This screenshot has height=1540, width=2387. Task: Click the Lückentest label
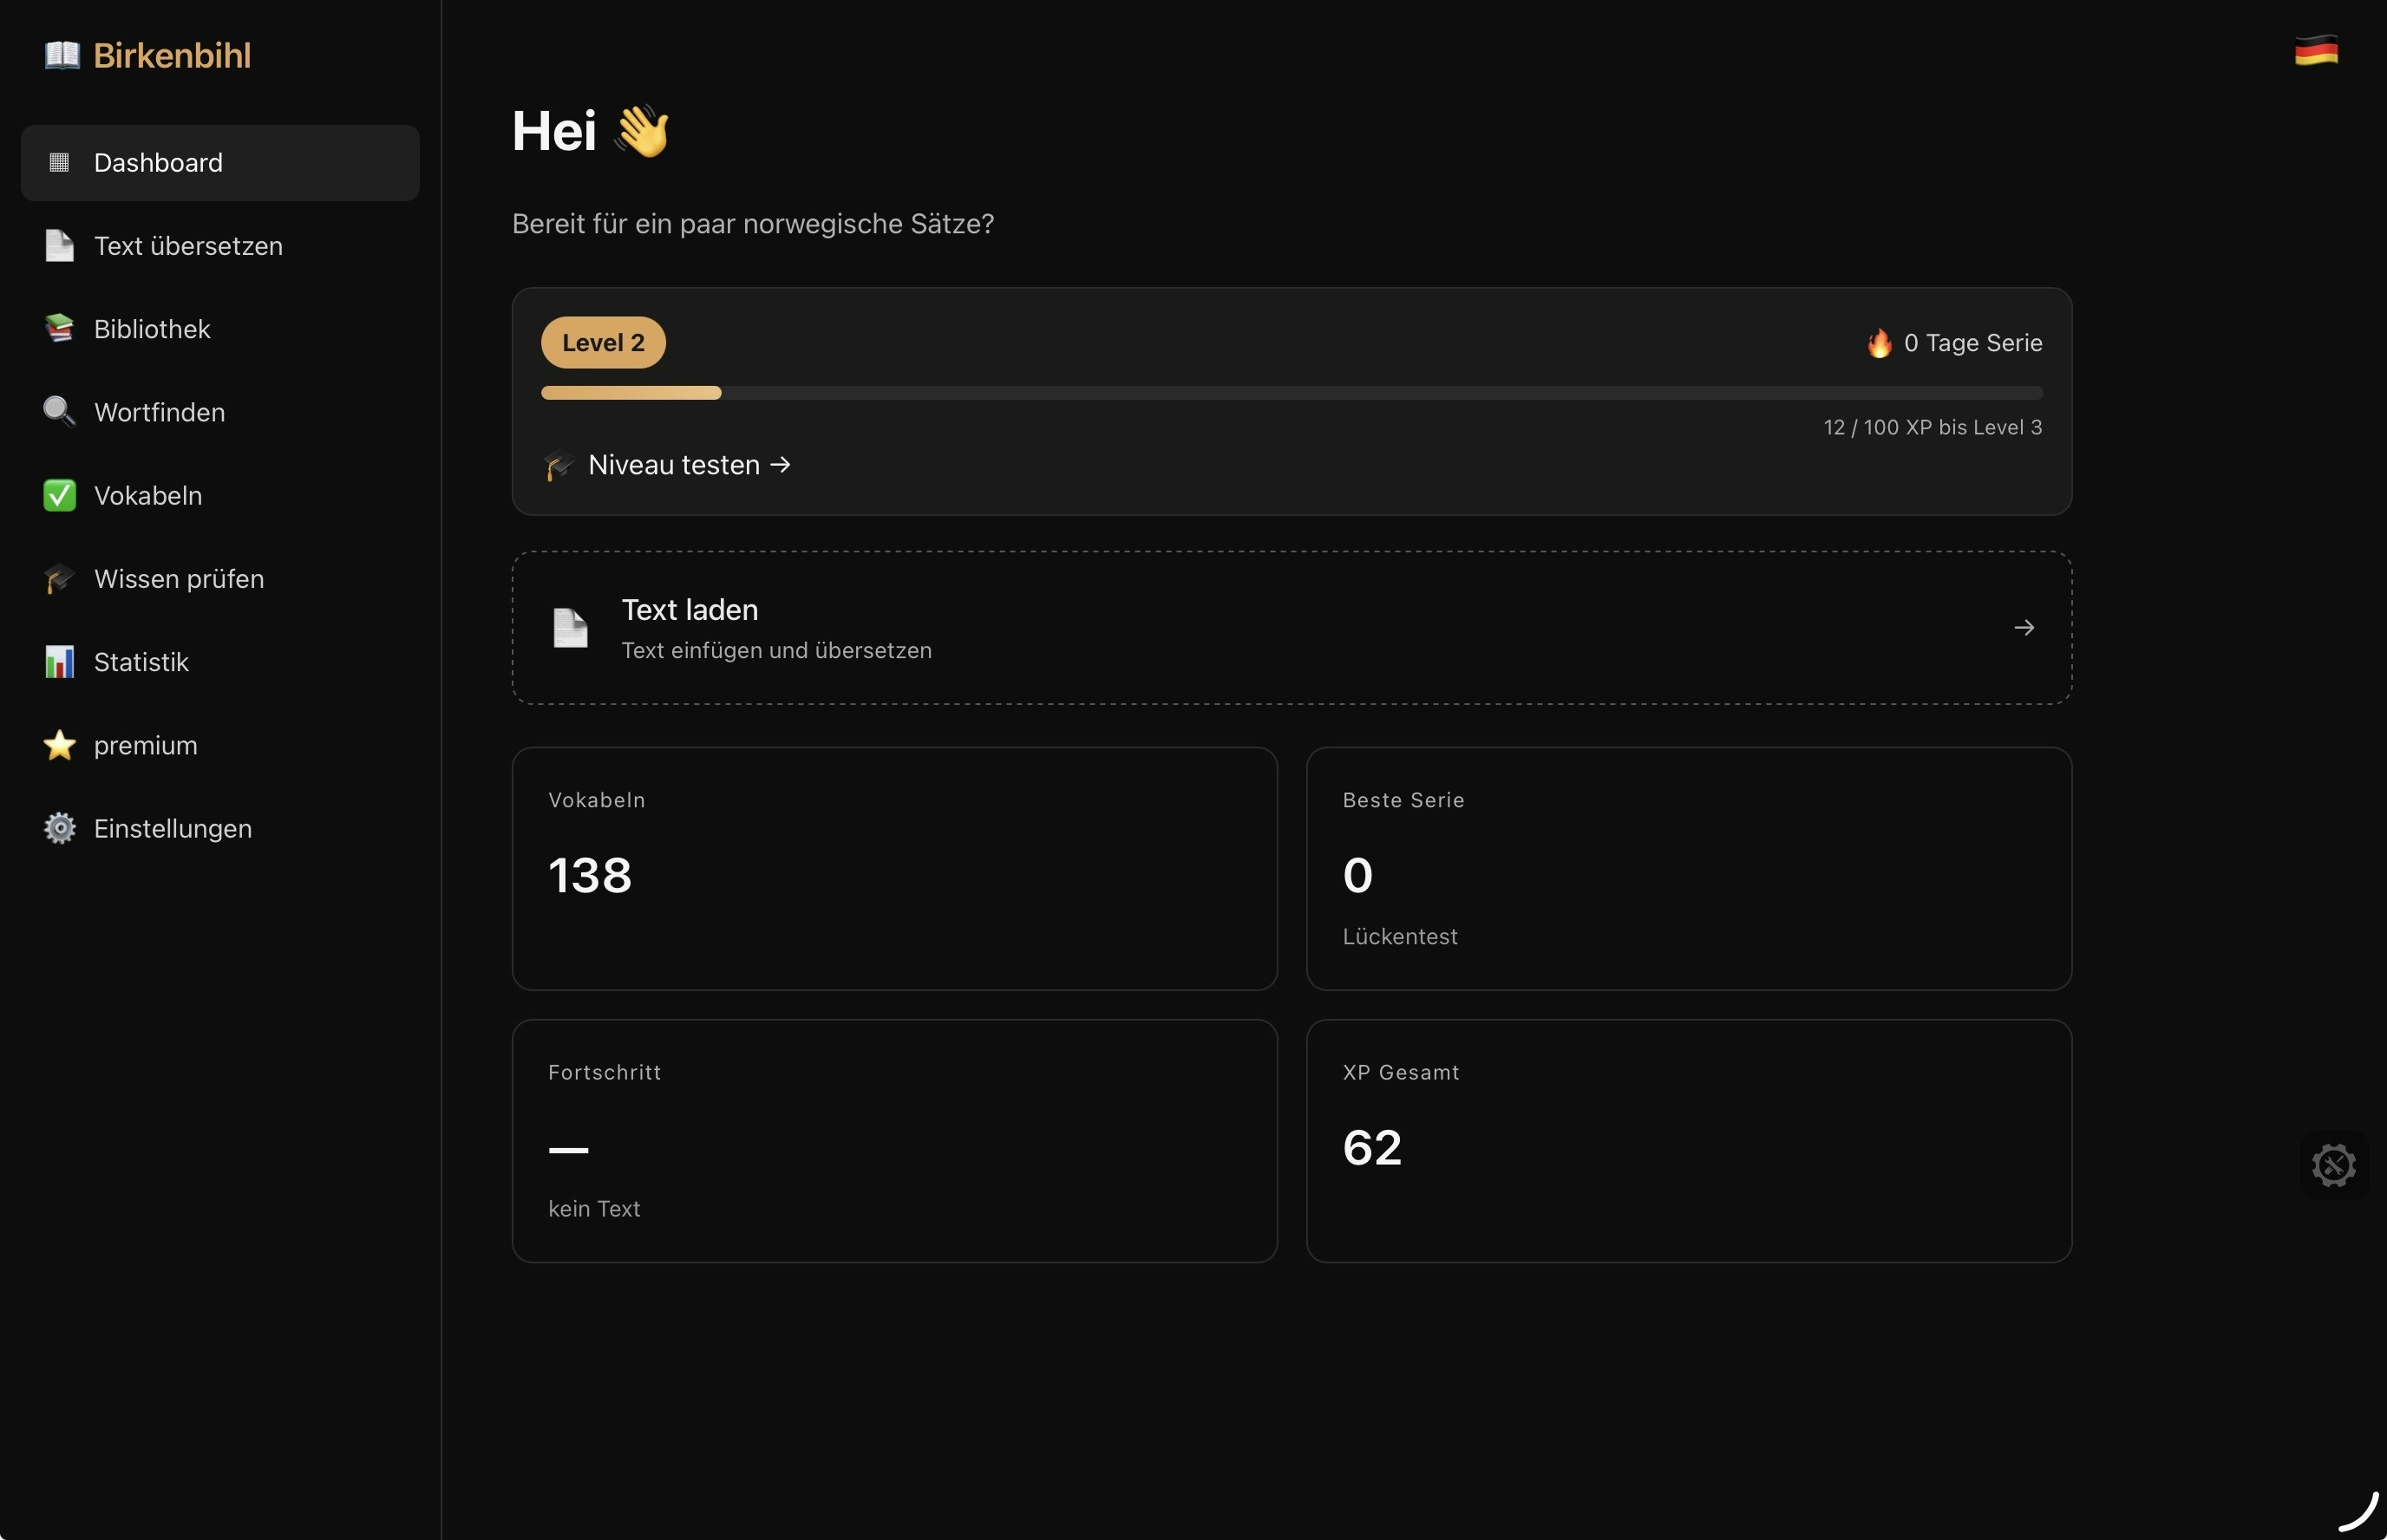1399,937
